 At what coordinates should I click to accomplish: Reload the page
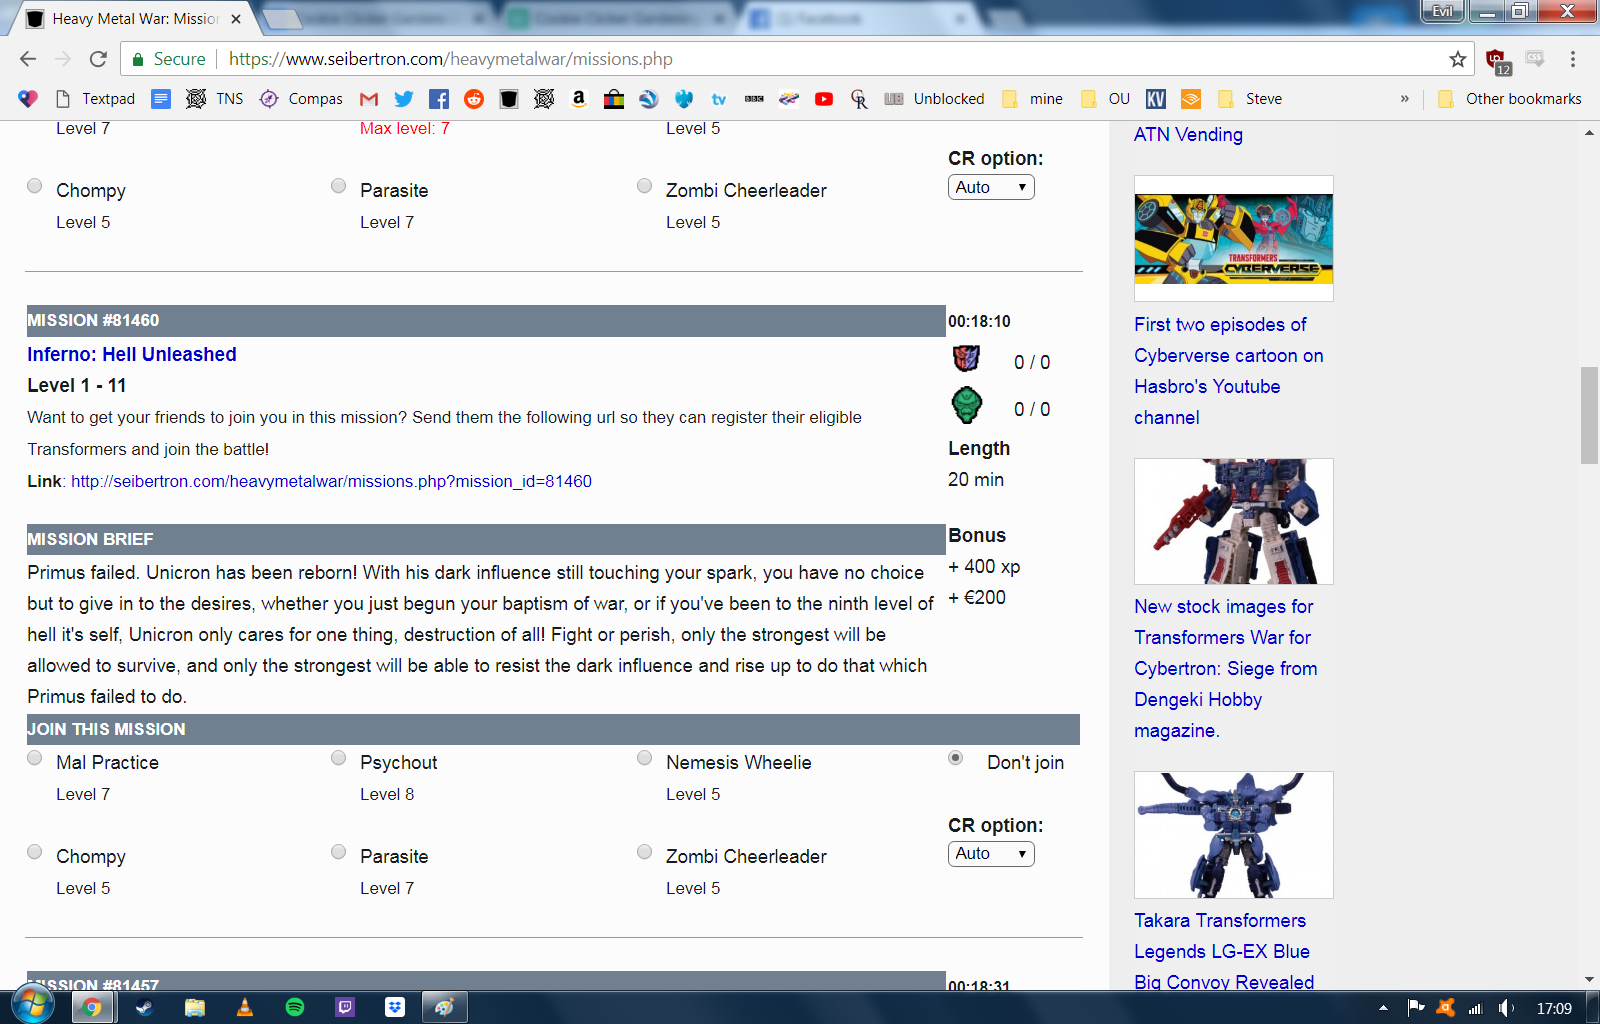[98, 59]
